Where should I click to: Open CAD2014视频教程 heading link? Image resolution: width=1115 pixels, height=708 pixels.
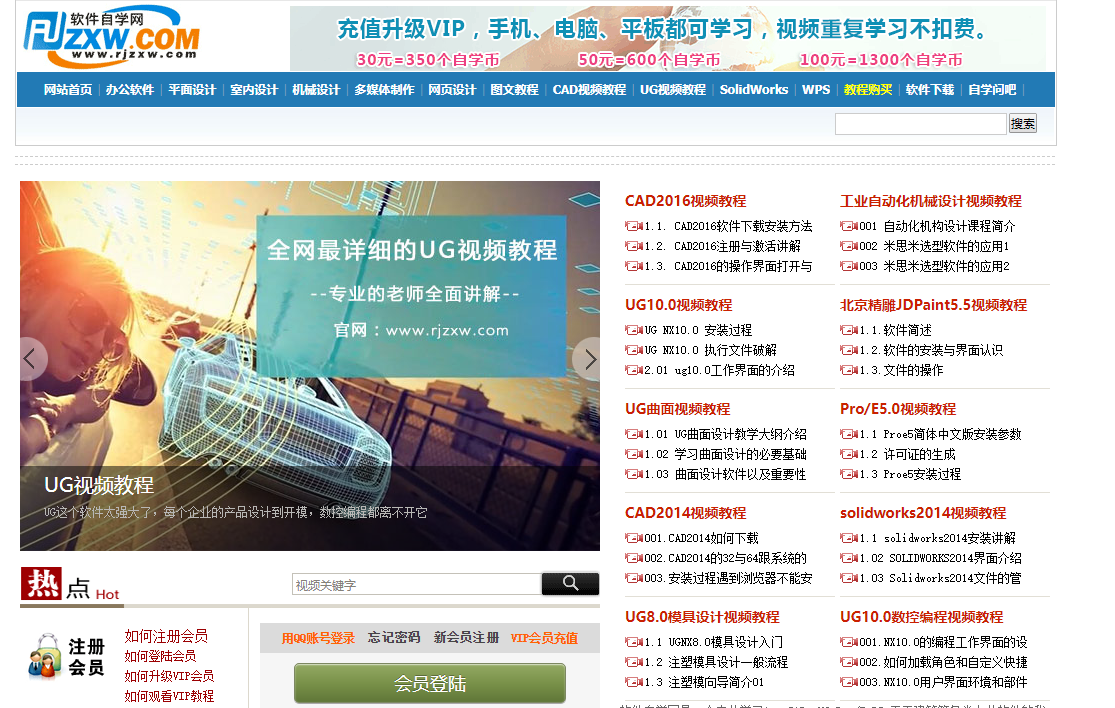(x=685, y=513)
